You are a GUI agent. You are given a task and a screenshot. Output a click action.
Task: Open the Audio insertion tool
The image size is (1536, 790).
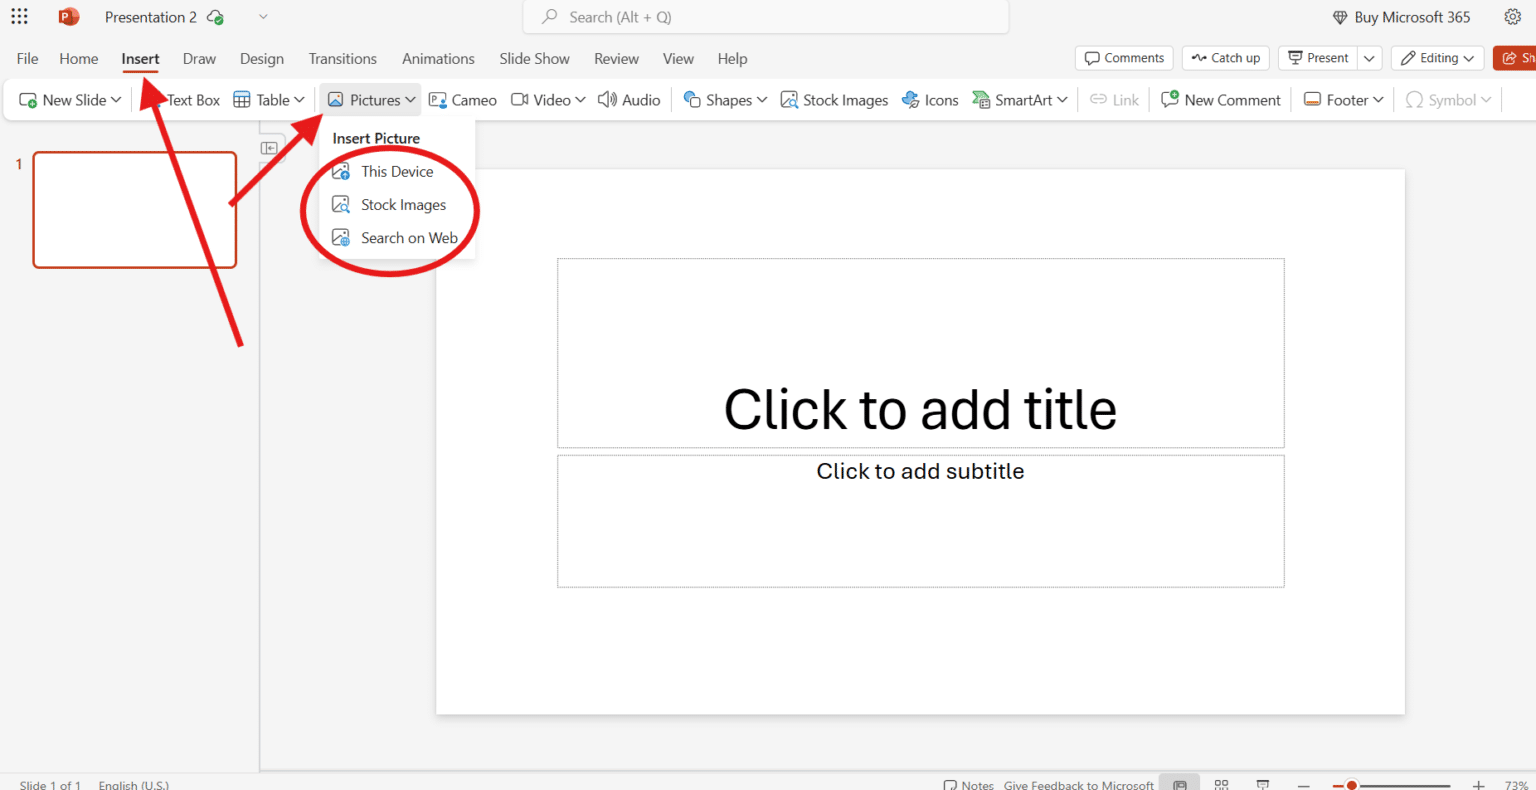[x=629, y=99]
